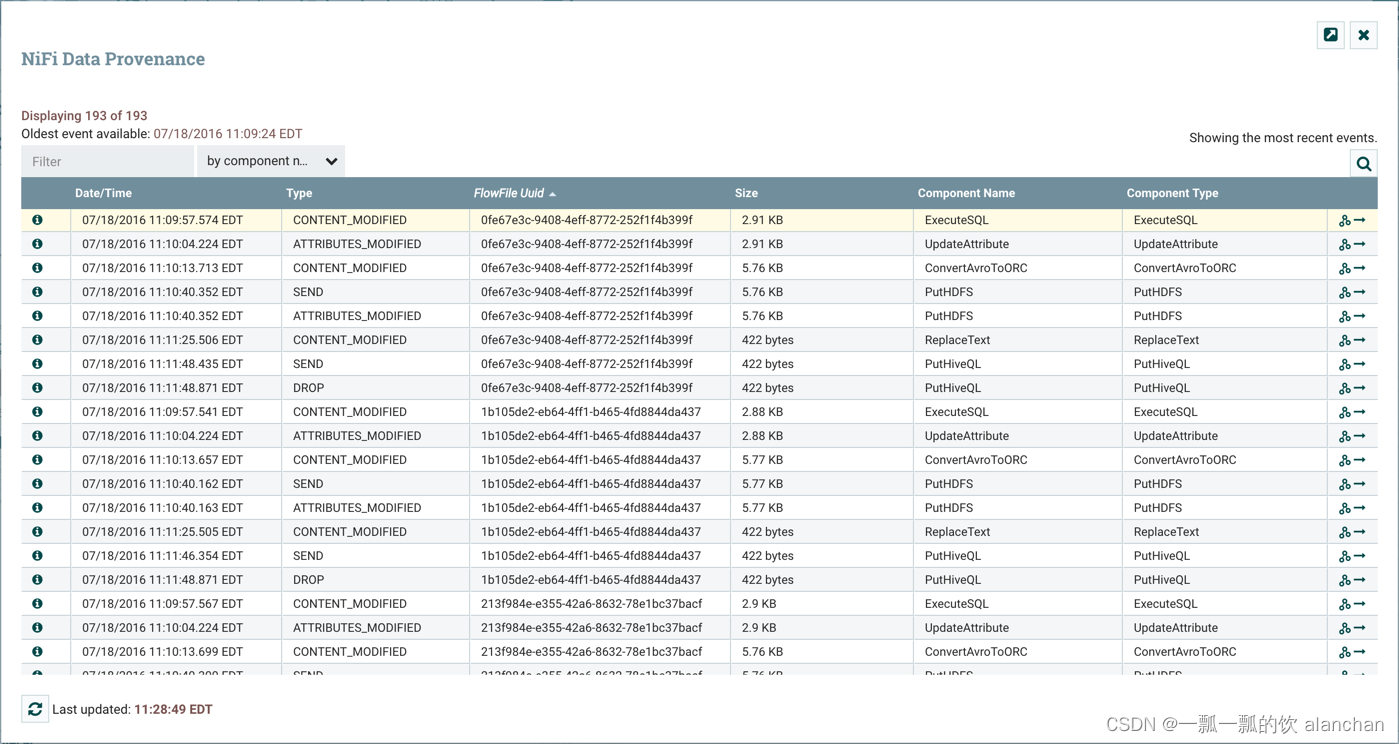The width and height of the screenshot is (1399, 744).
Task: Open info for the 11:09:57.541 event
Action: point(37,412)
